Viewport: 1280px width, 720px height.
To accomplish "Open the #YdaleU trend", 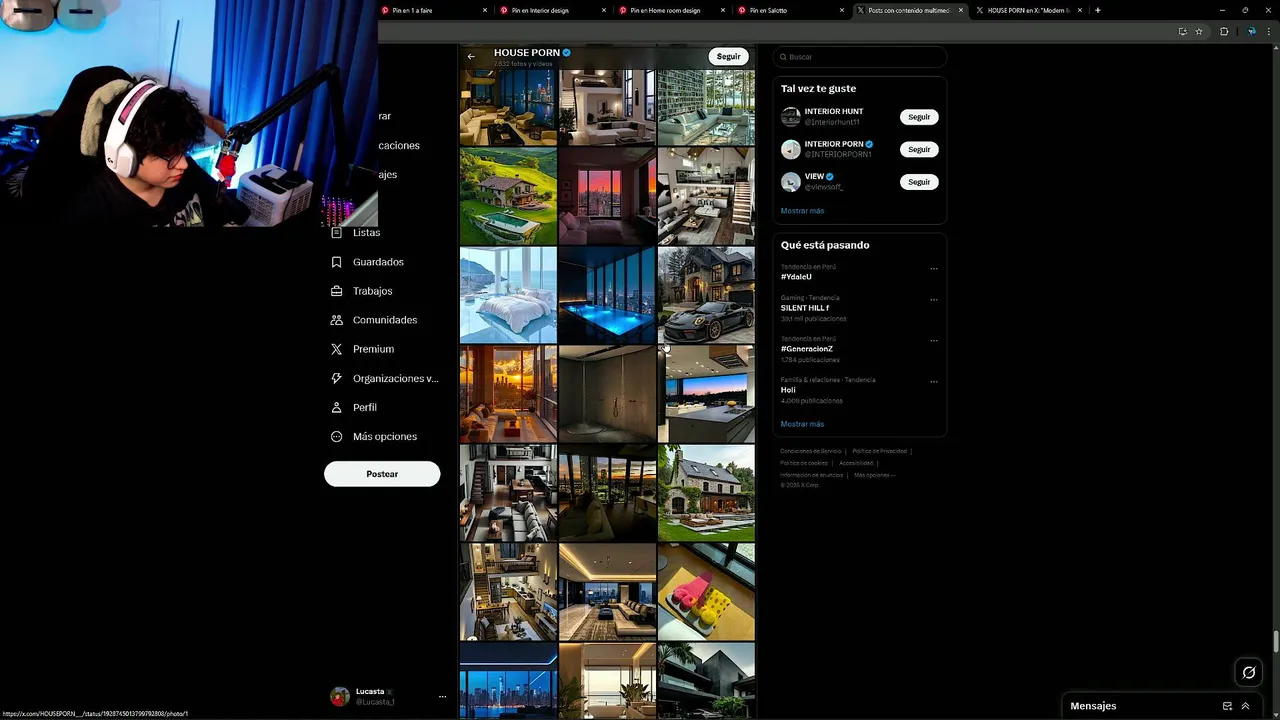I will [x=796, y=277].
